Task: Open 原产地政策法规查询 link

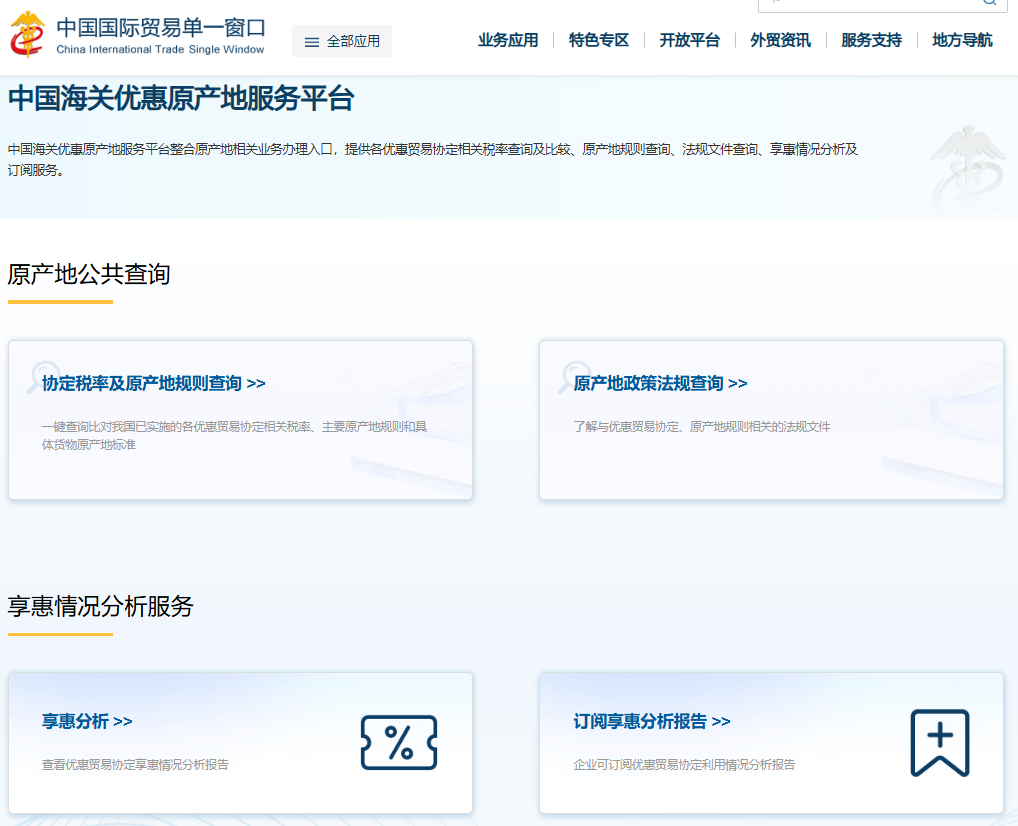Action: coord(660,384)
